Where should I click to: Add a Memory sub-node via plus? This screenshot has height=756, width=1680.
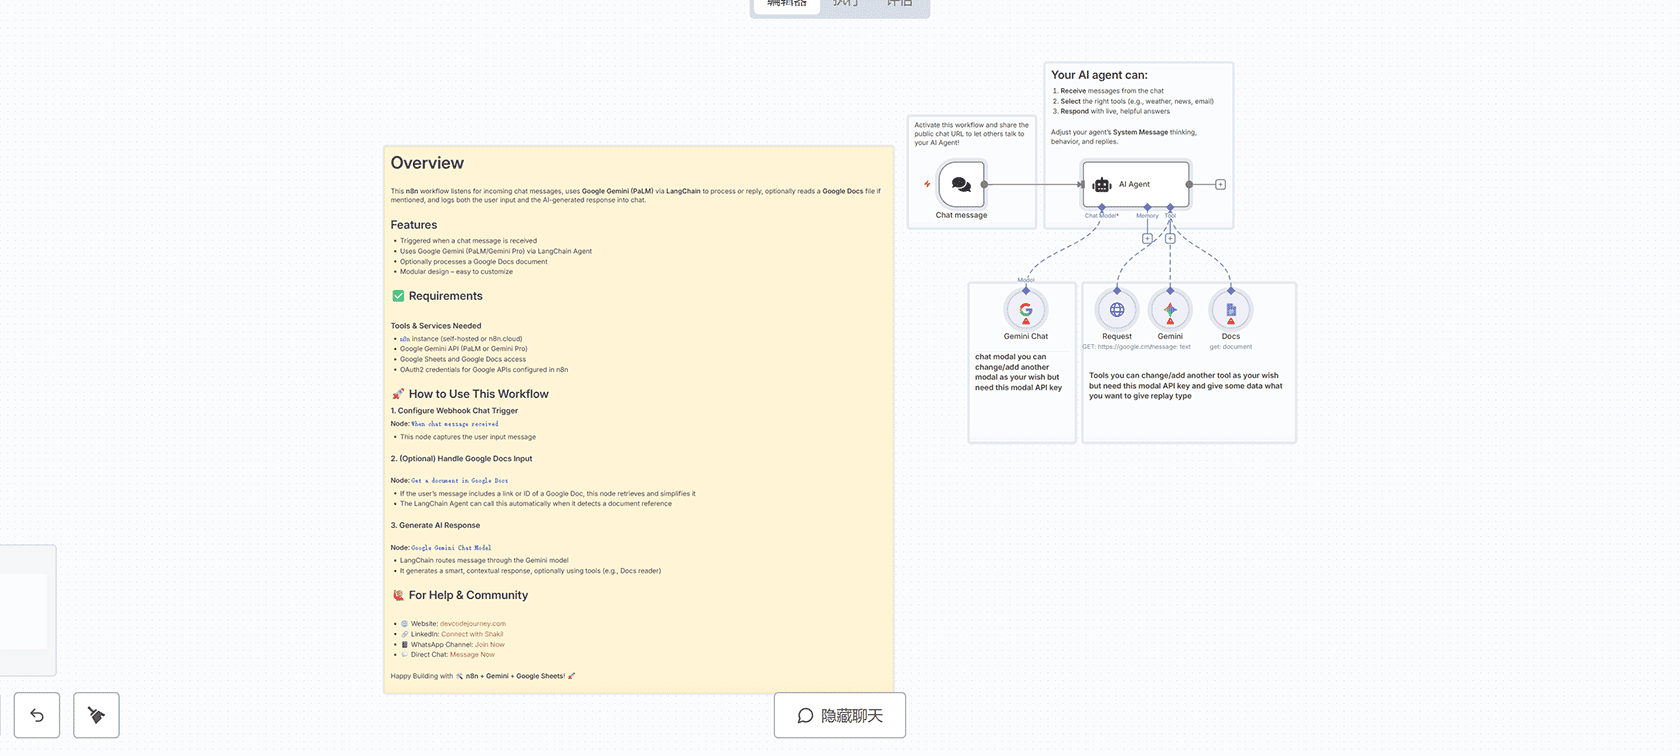[x=1147, y=238]
